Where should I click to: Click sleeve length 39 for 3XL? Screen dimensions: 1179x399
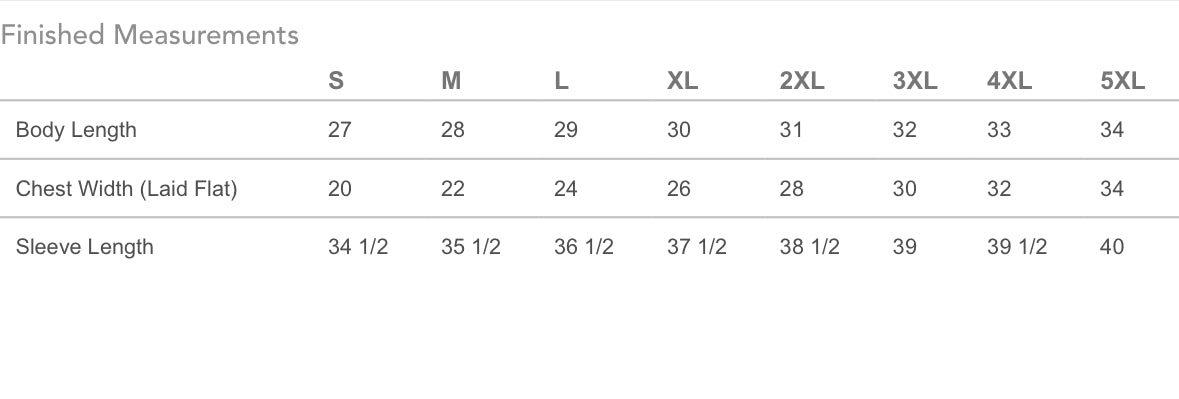point(905,246)
